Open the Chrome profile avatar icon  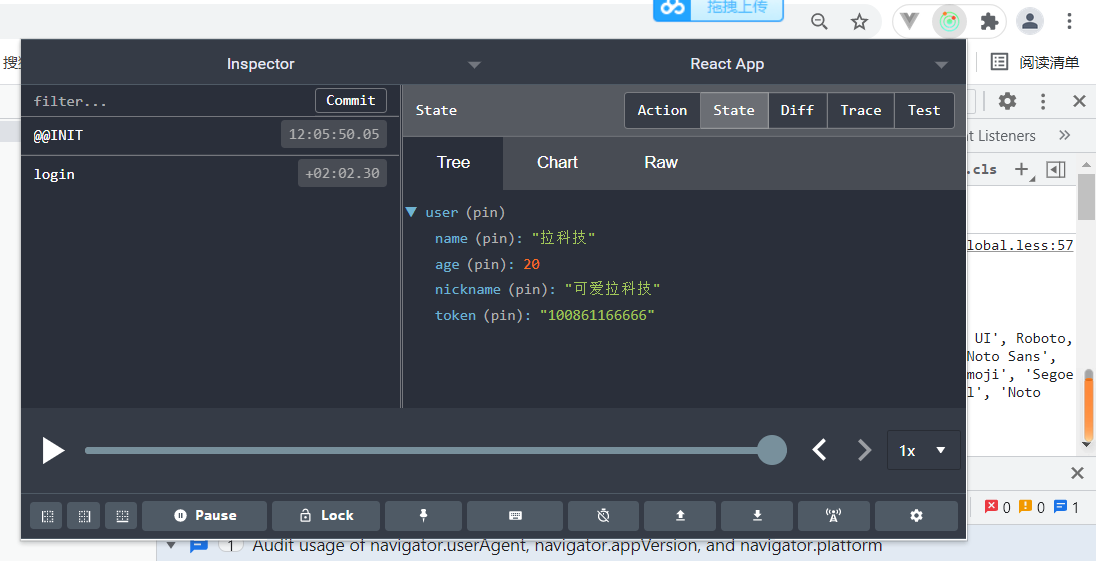pyautogui.click(x=1030, y=22)
